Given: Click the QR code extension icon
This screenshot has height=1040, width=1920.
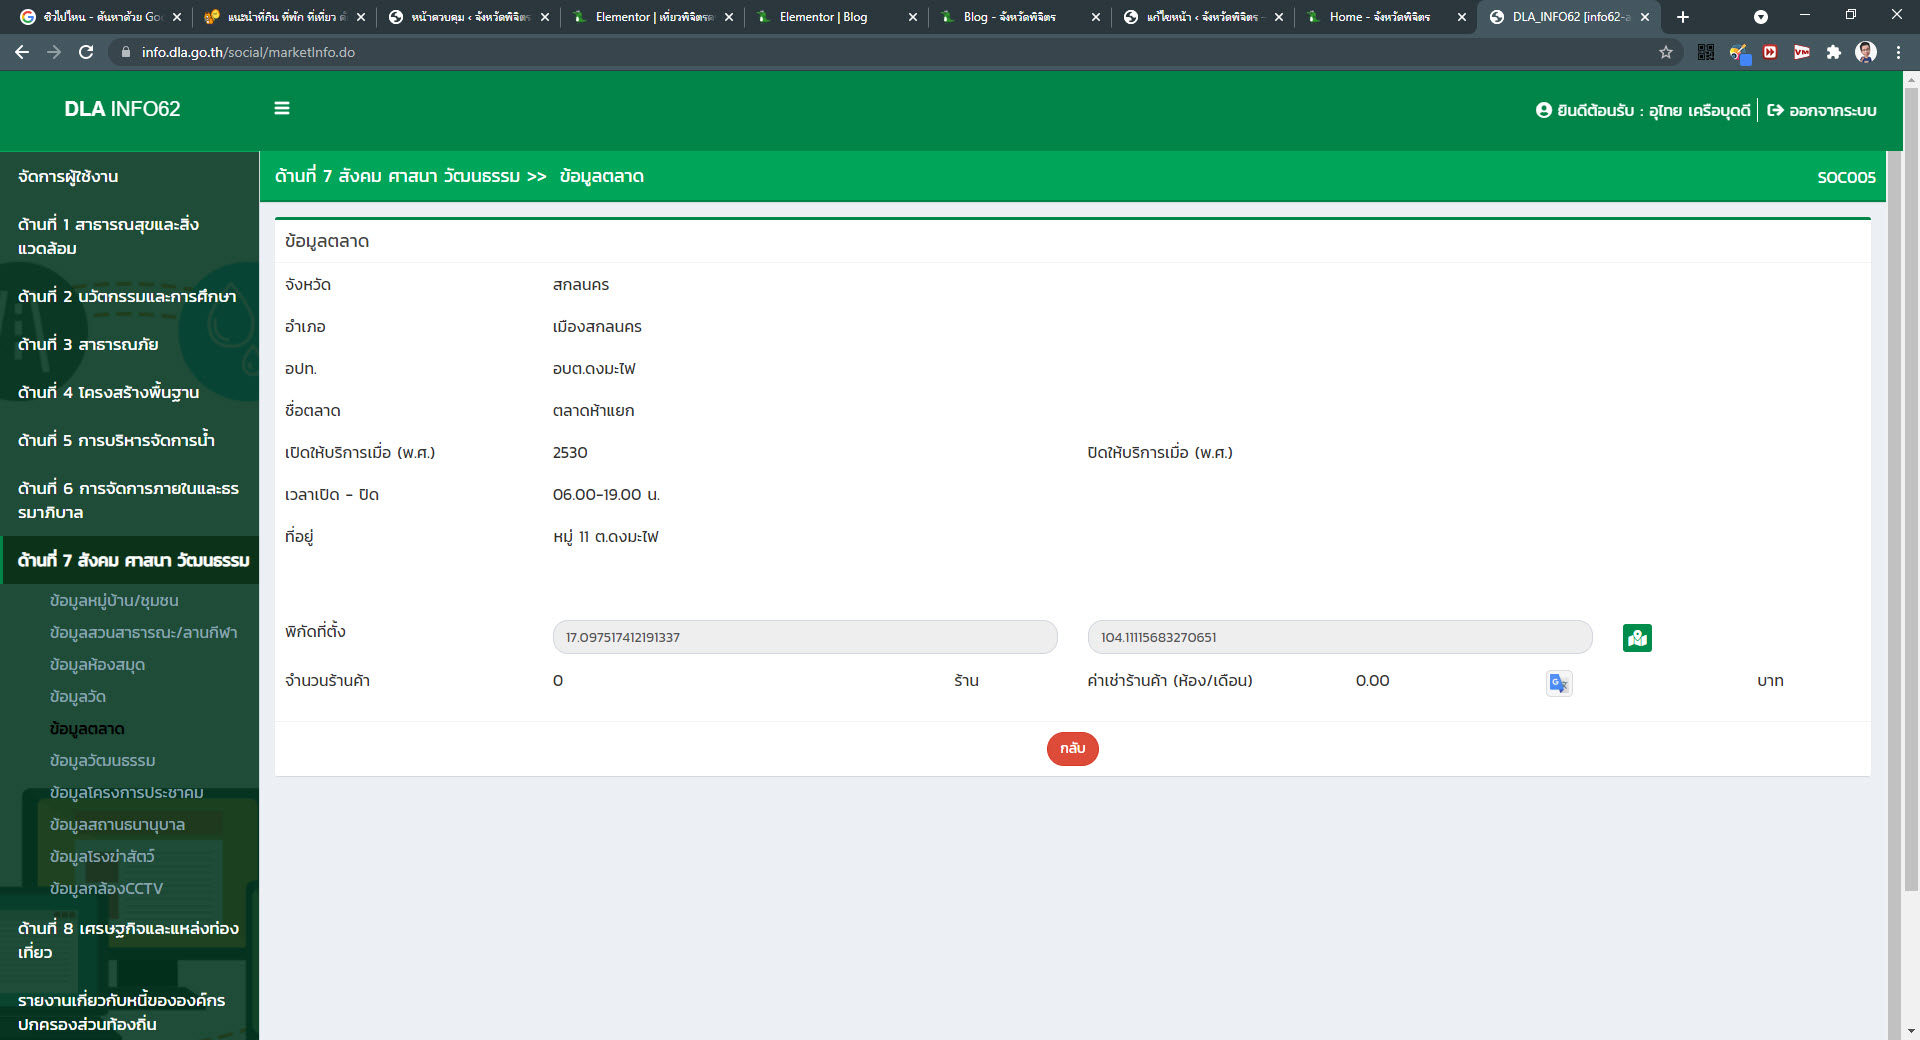Looking at the screenshot, I should coord(1706,52).
